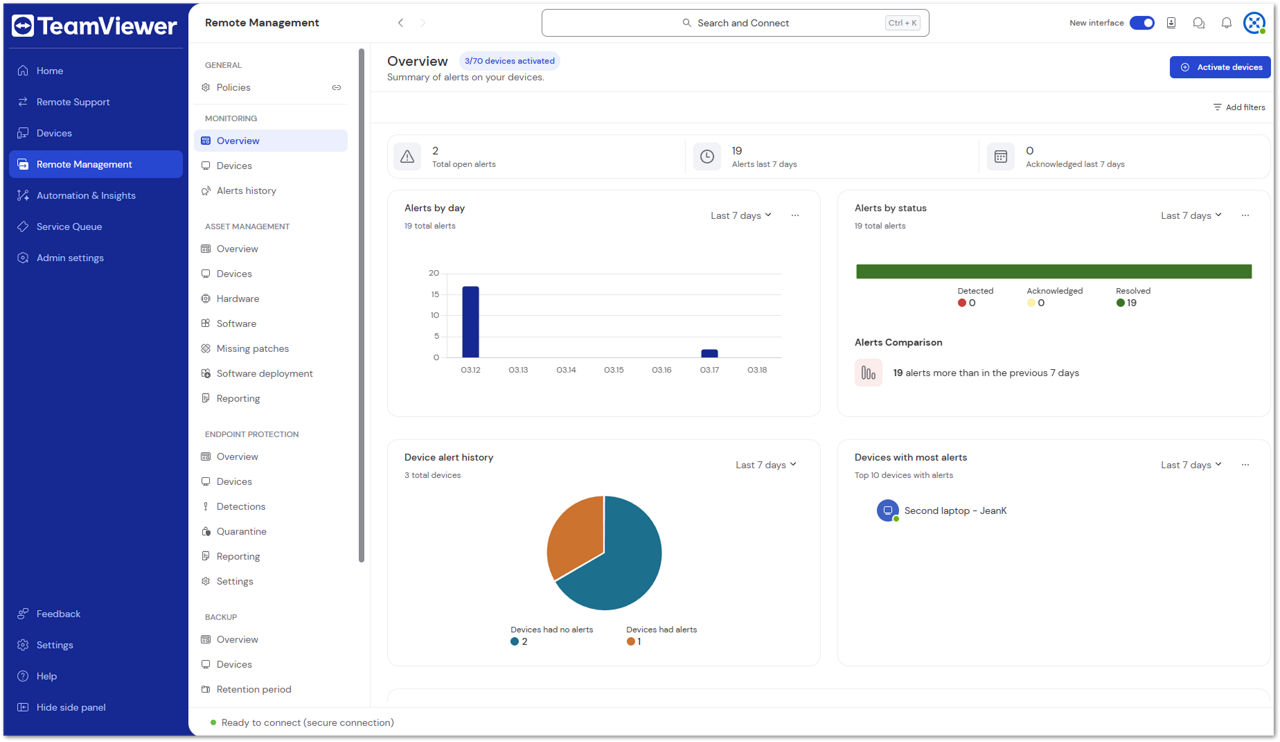The height and width of the screenshot is (742, 1280).
Task: Expand Alerts by day Last 7 days dropdown
Action: pos(741,216)
